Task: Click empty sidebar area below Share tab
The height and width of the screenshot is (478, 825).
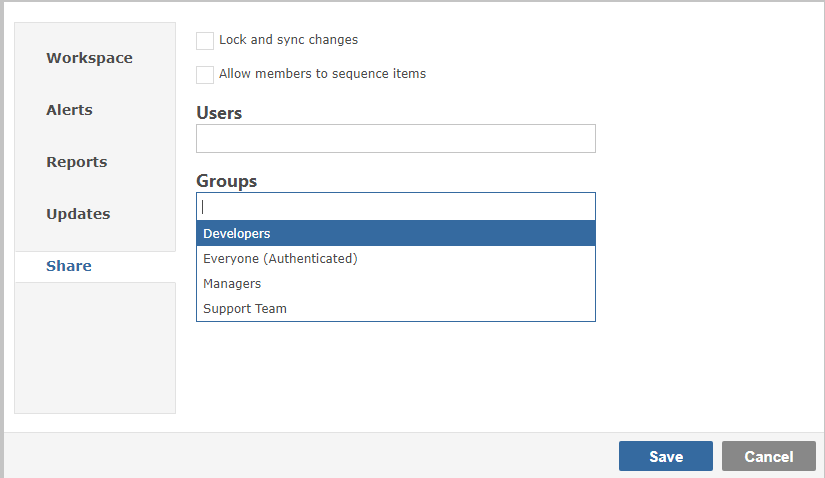Action: (x=95, y=347)
